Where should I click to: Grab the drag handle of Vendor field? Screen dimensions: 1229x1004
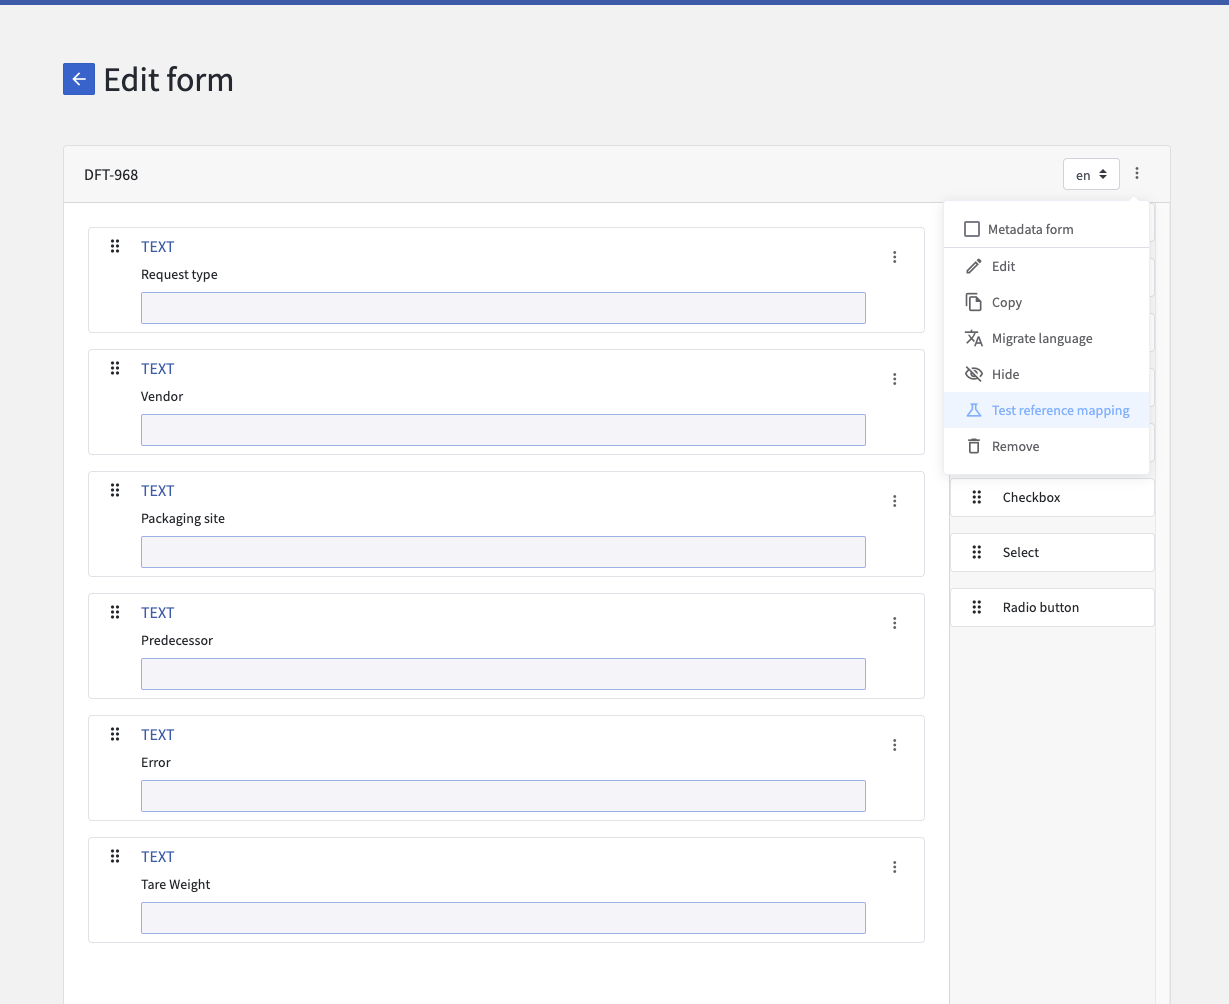point(115,368)
